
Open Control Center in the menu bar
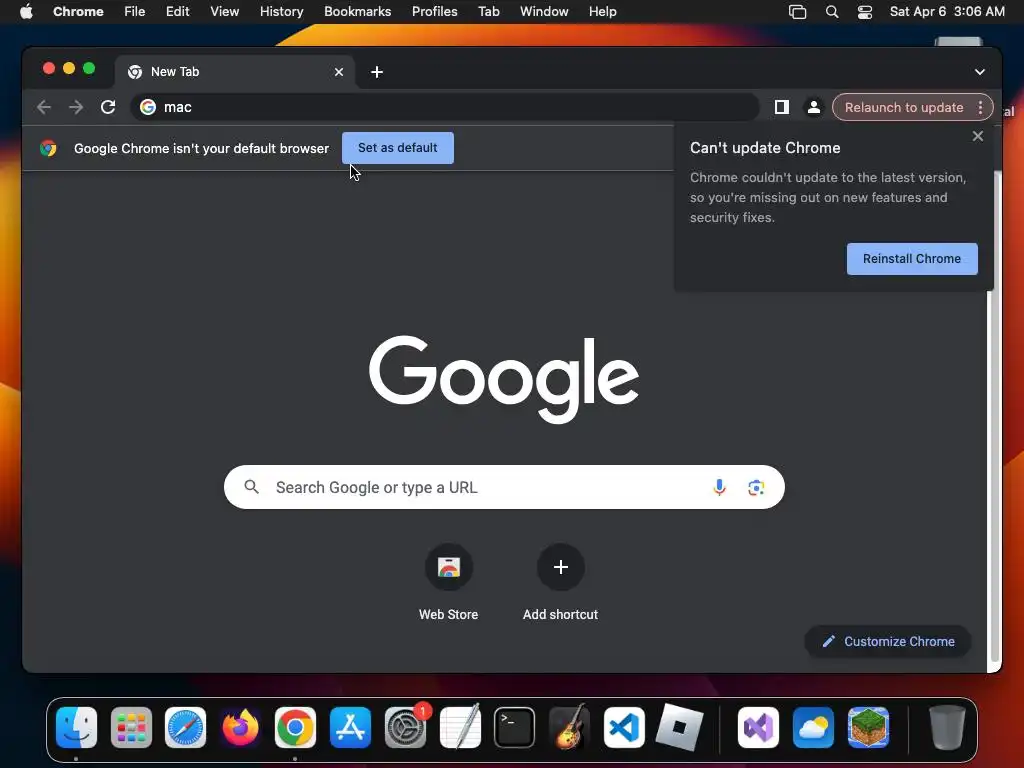[865, 12]
